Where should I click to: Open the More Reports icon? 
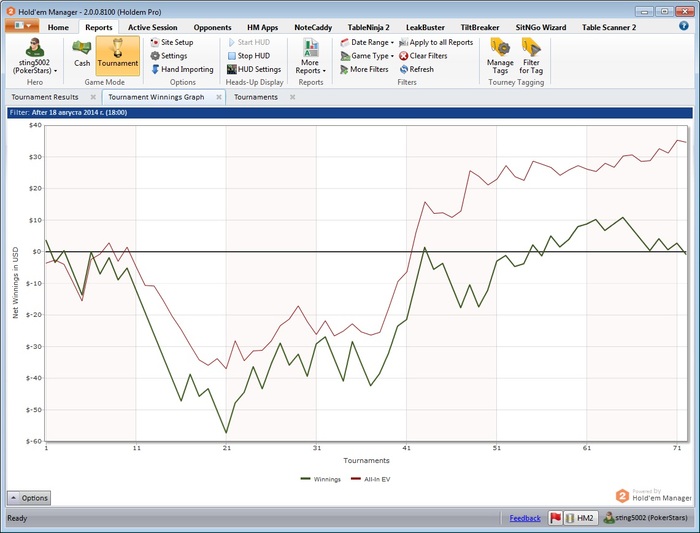click(311, 47)
